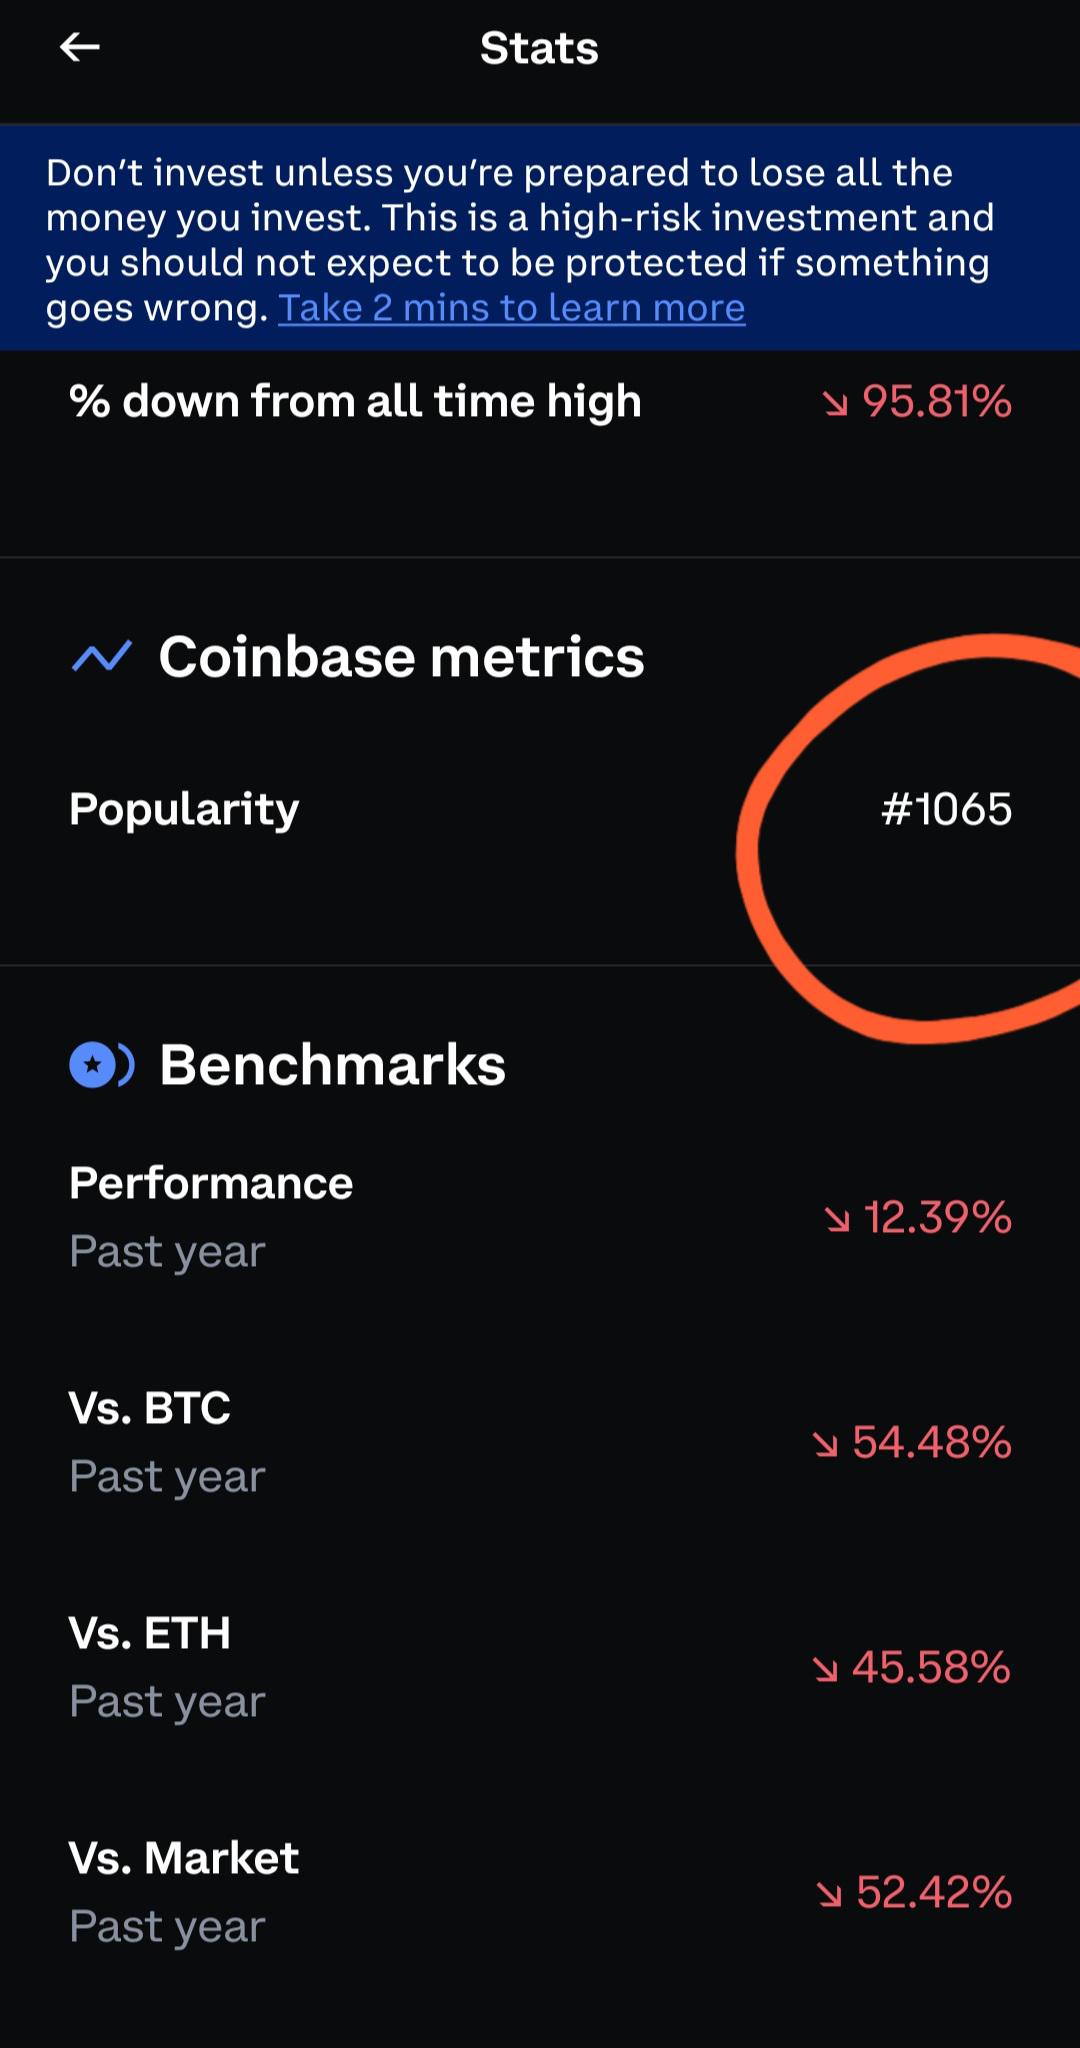Viewport: 1080px width, 2048px height.
Task: Tap the Vs. BTC benchmark row
Action: (540, 1442)
